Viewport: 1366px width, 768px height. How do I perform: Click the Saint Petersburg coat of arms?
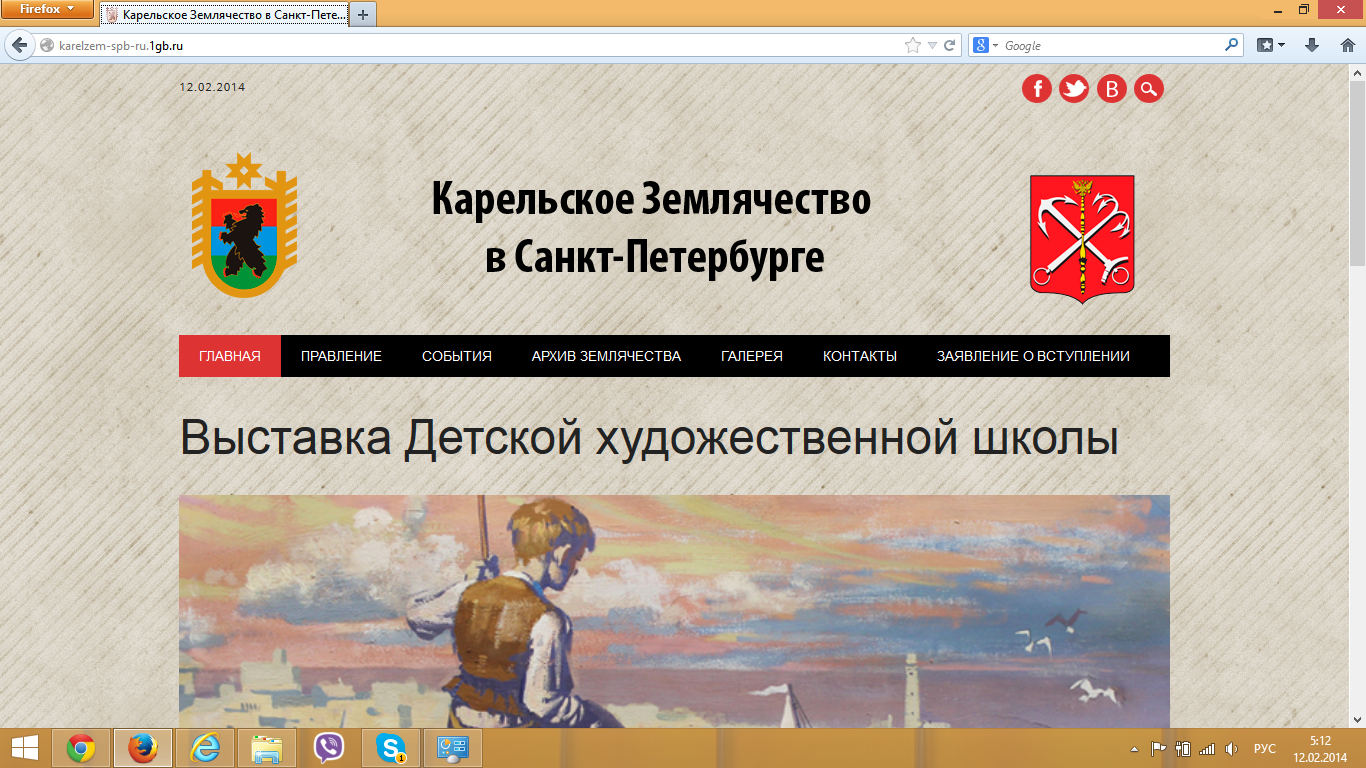[1082, 235]
